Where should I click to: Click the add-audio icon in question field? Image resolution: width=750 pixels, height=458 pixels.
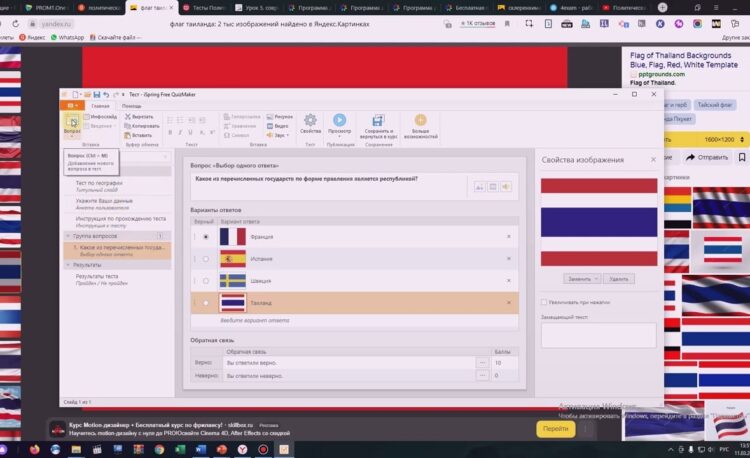(x=506, y=186)
